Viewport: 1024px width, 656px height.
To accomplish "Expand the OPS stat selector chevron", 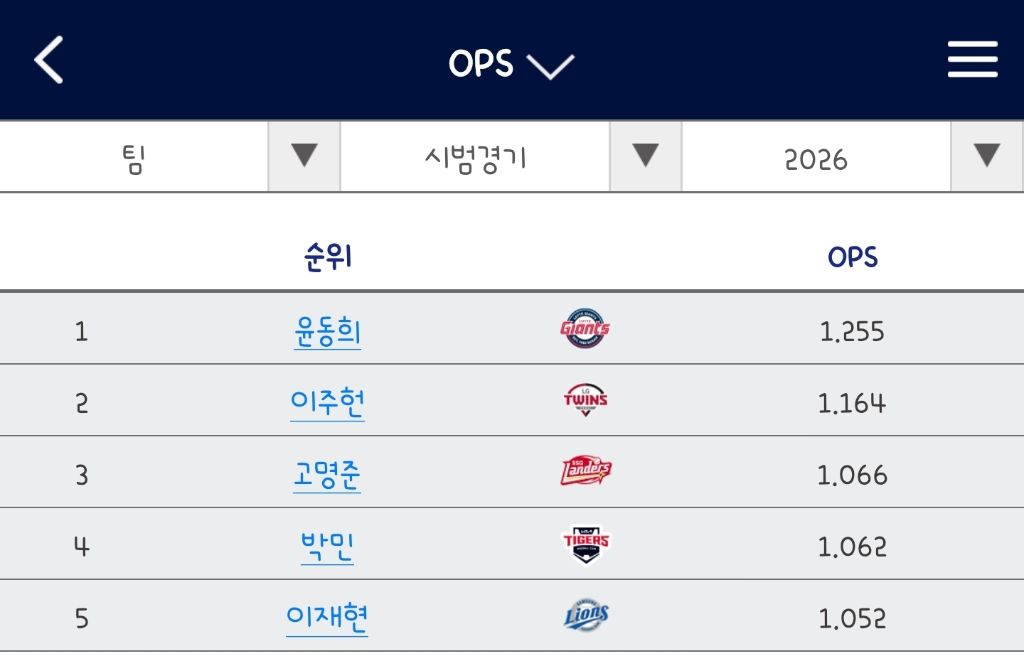I will coord(550,66).
